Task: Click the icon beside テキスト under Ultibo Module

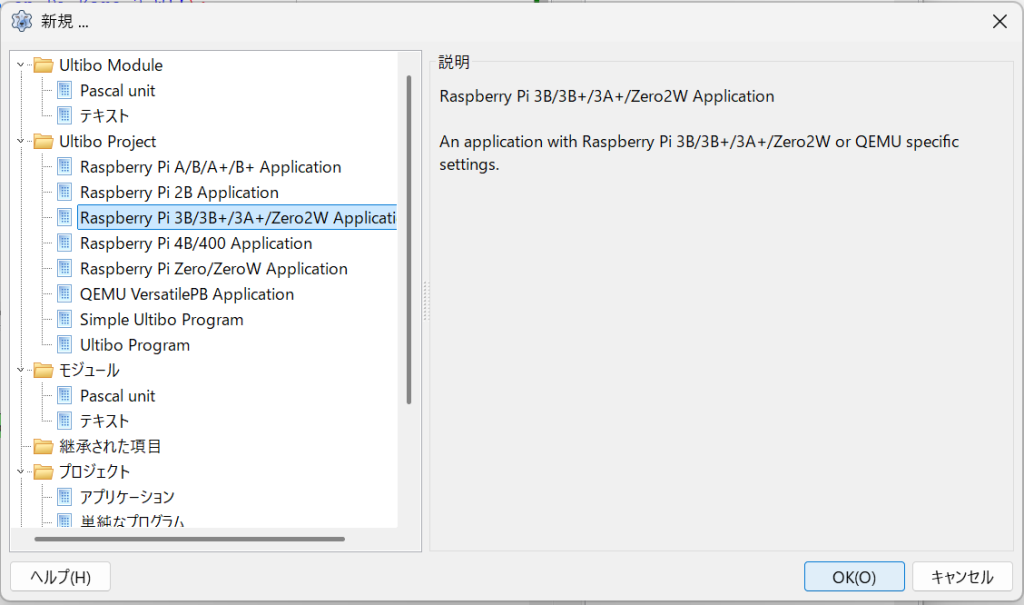Action: coord(65,116)
